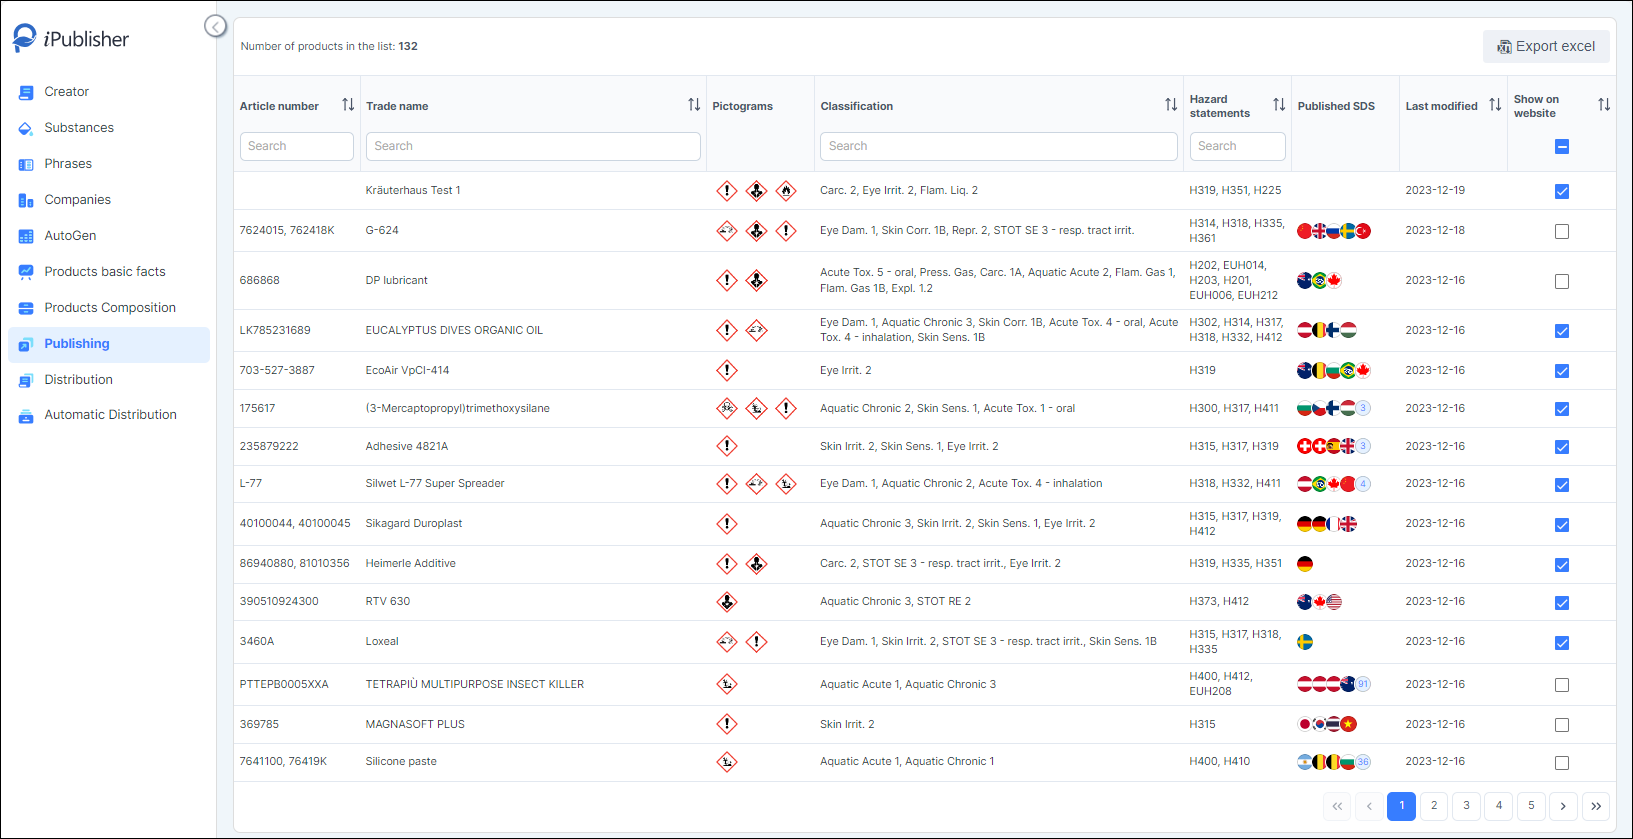The width and height of the screenshot is (1633, 839).
Task: Focus the Hazard statements search field
Action: click(1238, 146)
